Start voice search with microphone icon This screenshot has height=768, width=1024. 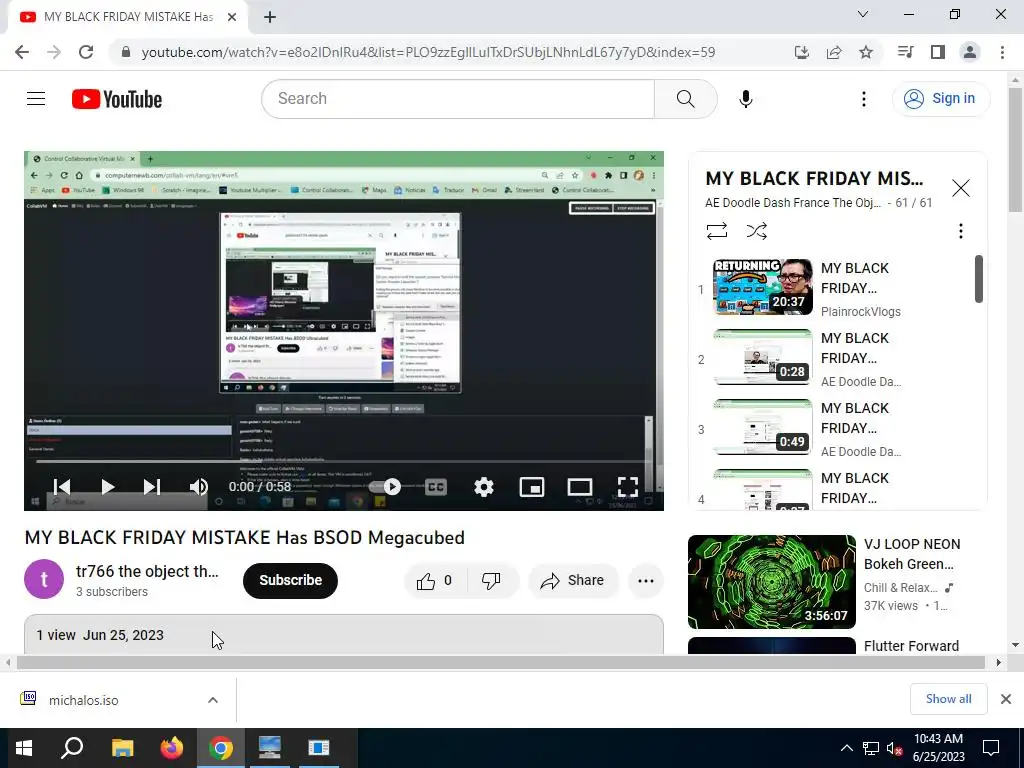tap(745, 99)
